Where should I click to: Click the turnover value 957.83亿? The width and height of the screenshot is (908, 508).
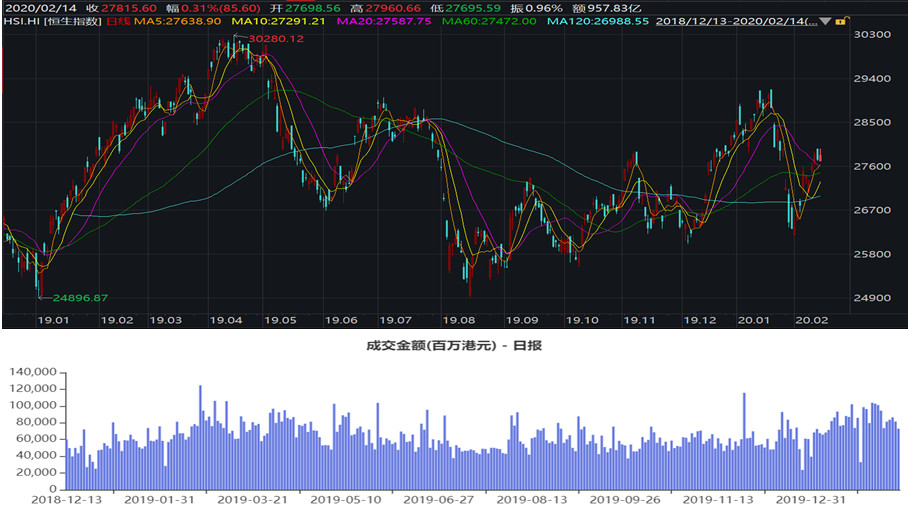614,8
